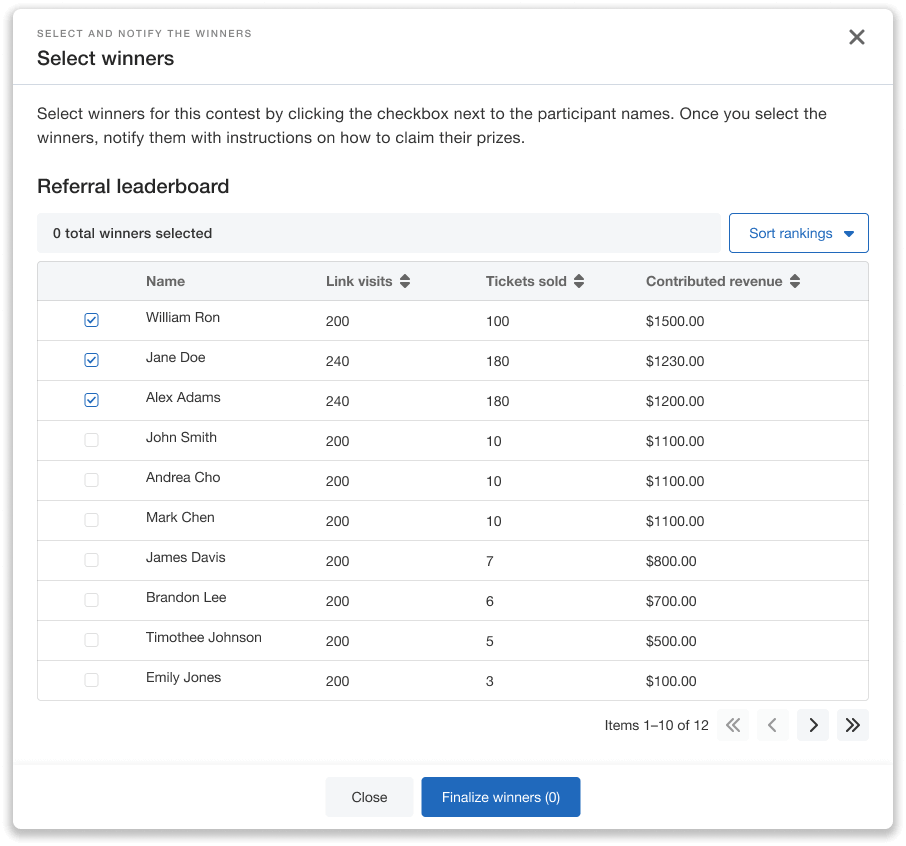Screen dimensions: 906x846
Task: Select John Smith as a winner
Action: [91, 440]
